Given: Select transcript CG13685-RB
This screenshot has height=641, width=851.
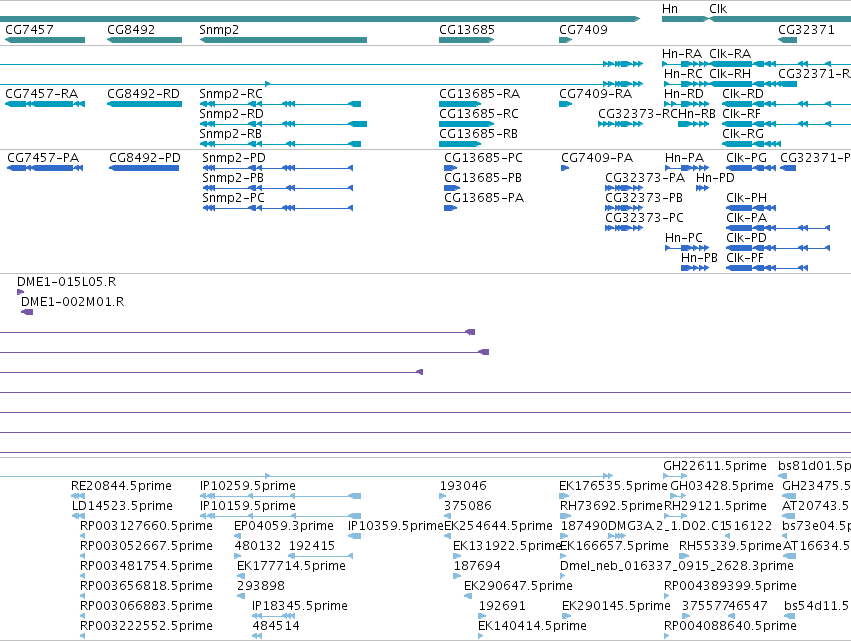Looking at the screenshot, I should coord(478,134).
